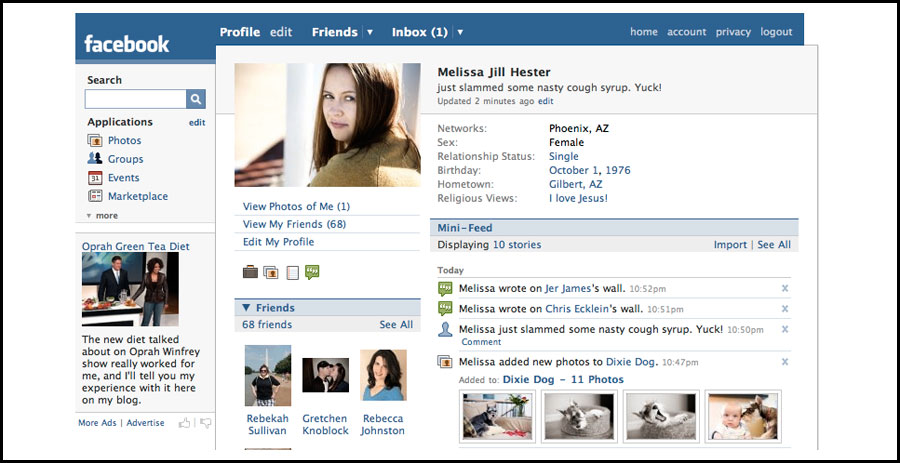Dismiss the Dixie Dog photos story

pyautogui.click(x=785, y=362)
